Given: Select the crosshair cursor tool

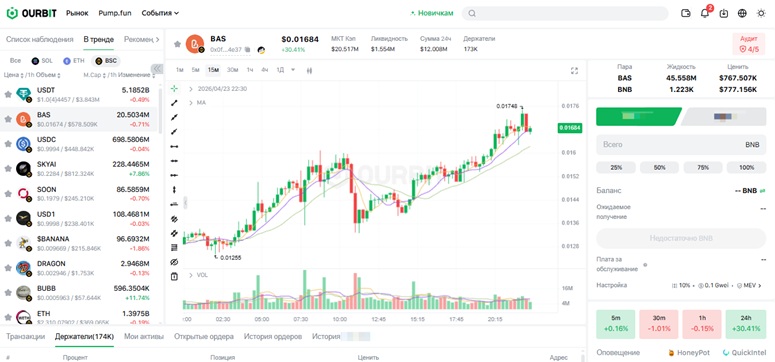Looking at the screenshot, I should [x=174, y=89].
